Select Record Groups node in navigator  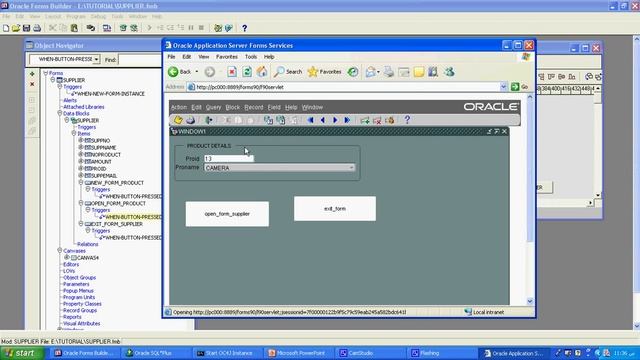(80, 310)
